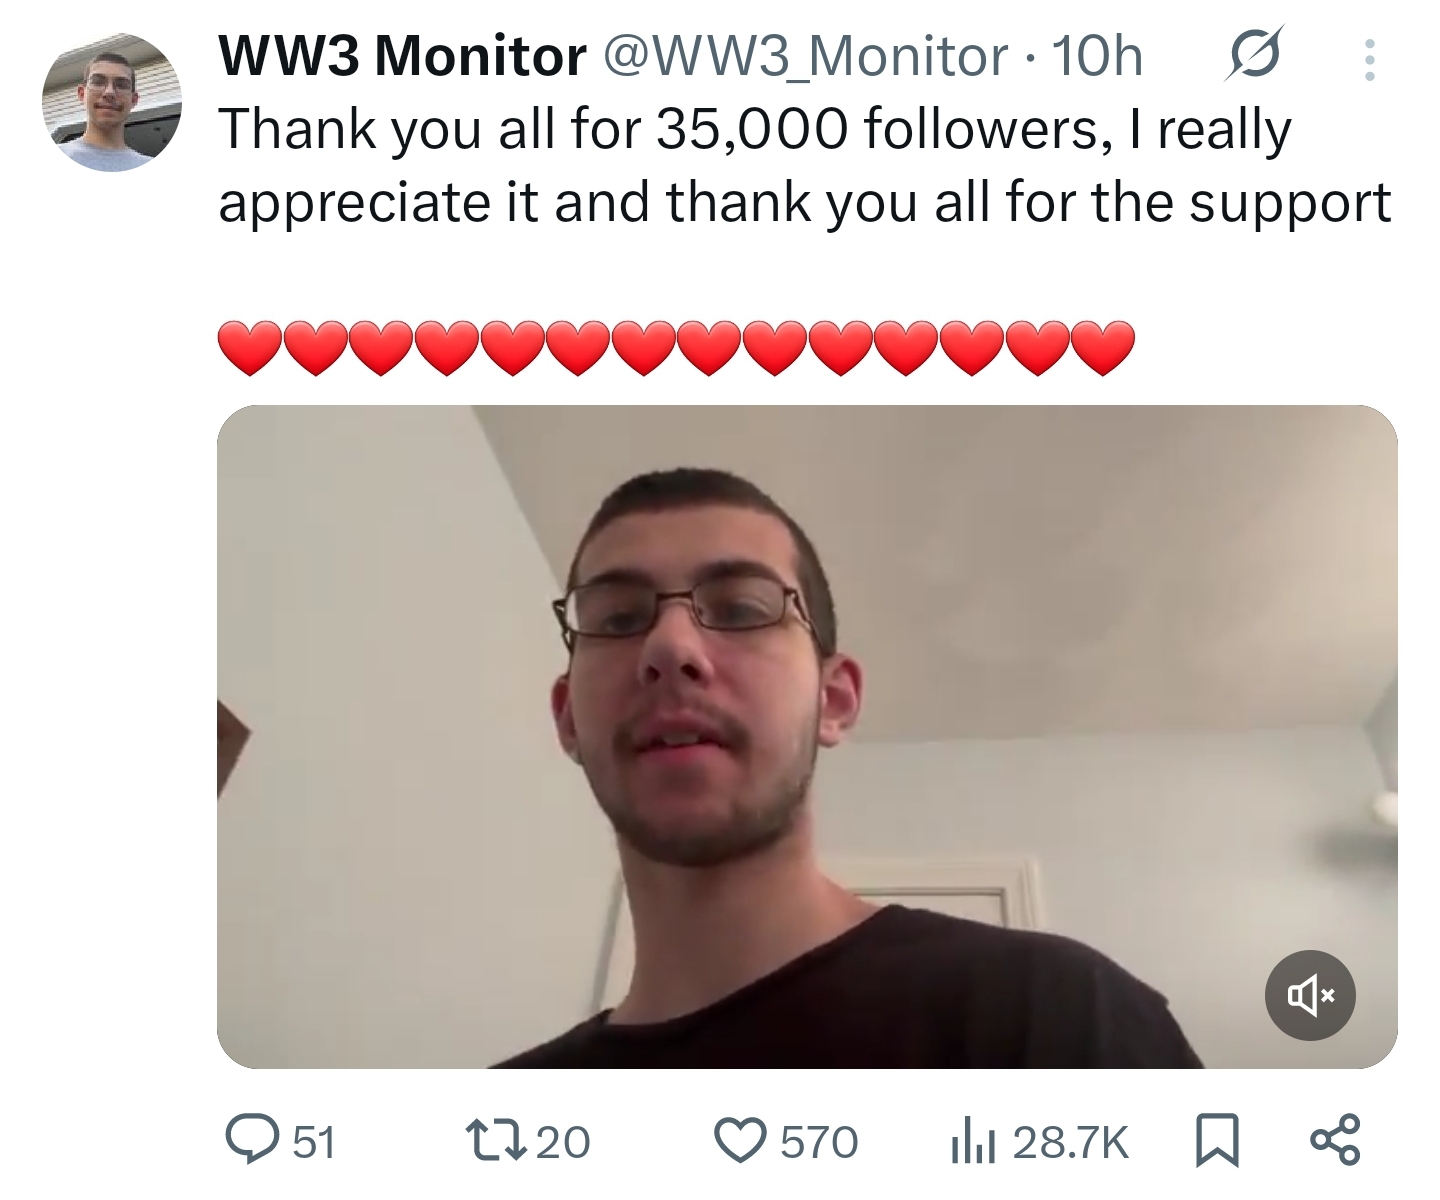Open the WW3 Monitor profile avatar

click(x=111, y=102)
